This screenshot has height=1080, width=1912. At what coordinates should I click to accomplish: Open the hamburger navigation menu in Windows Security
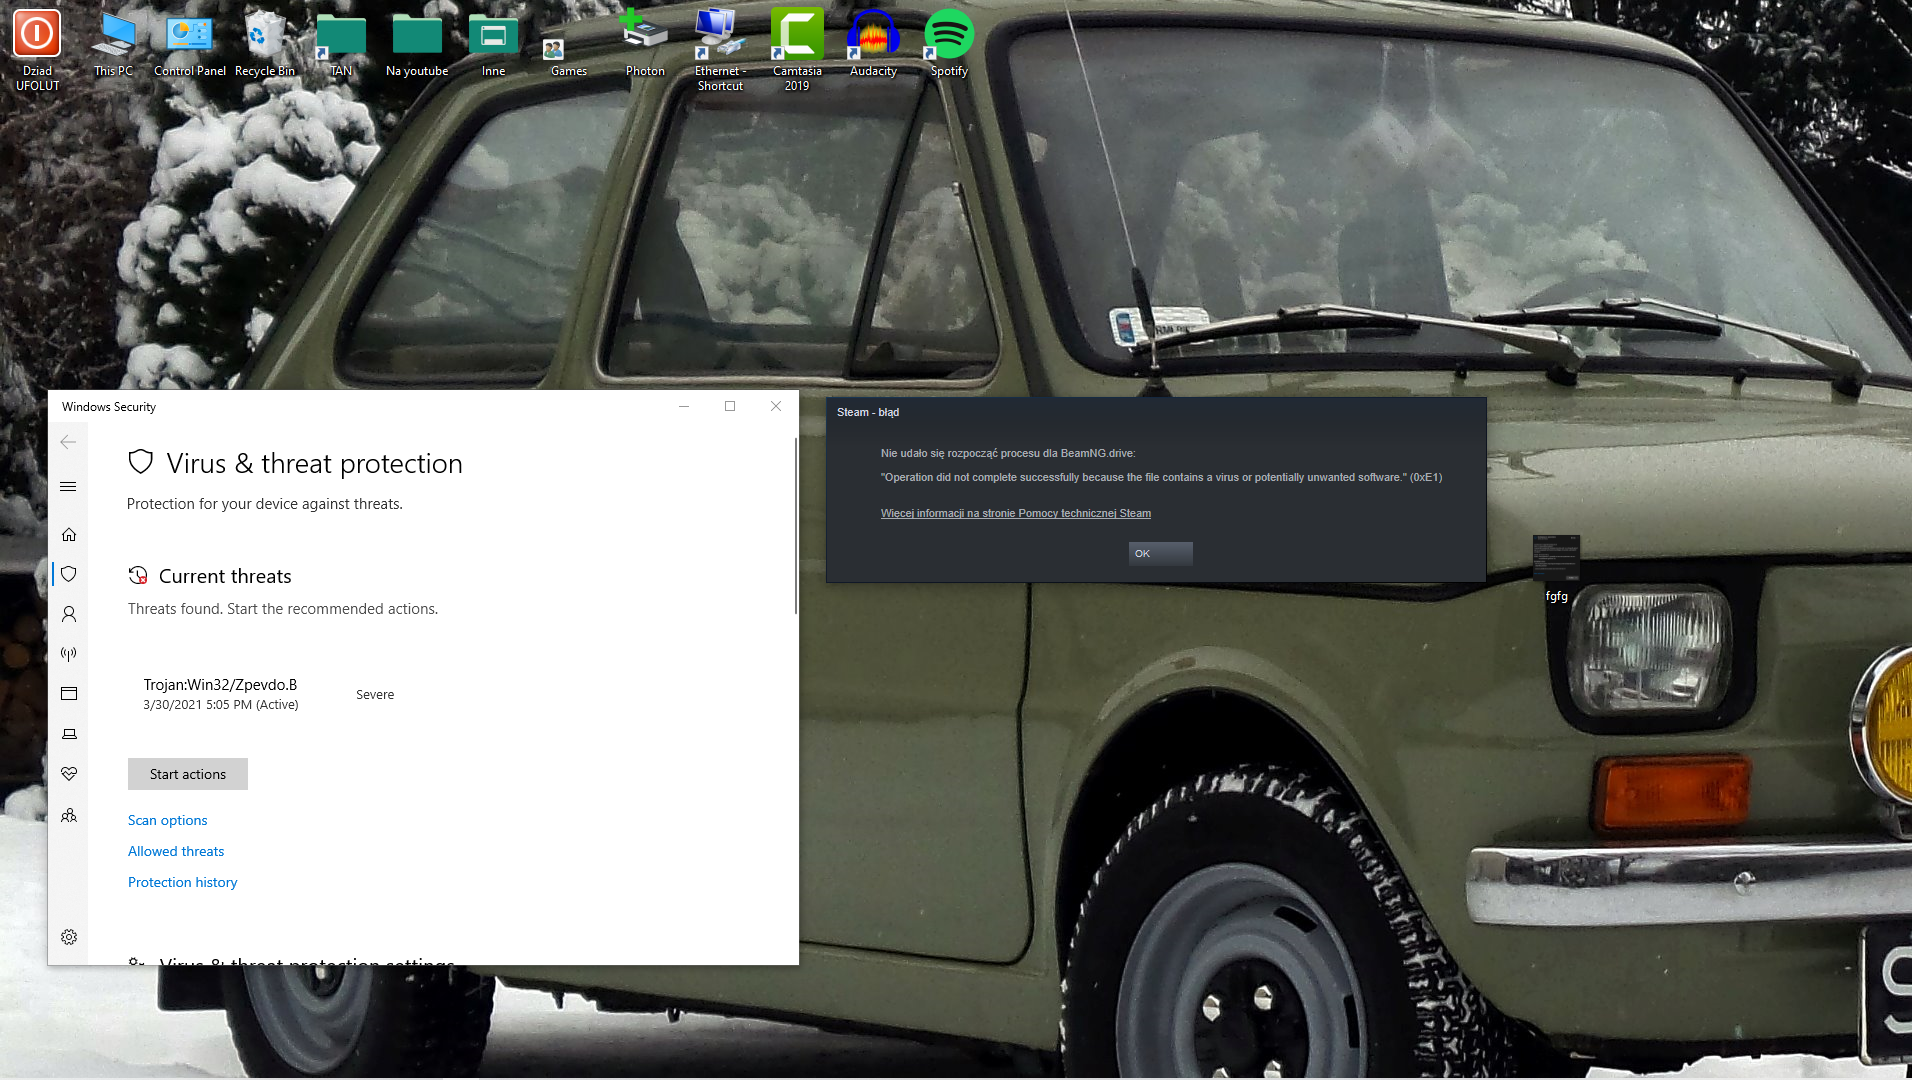point(68,487)
